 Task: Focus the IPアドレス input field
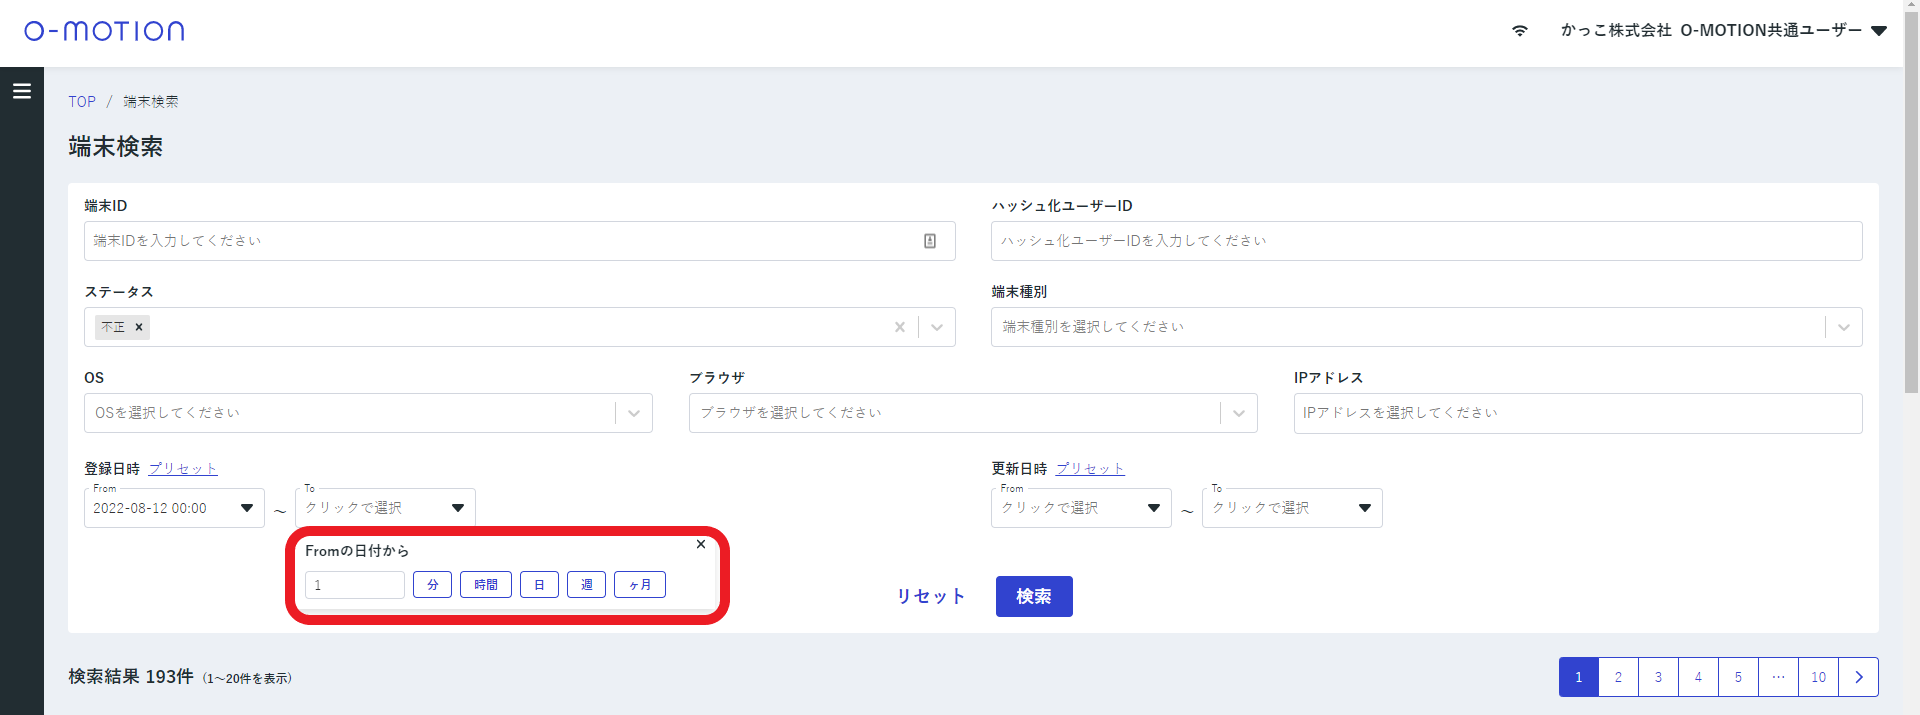1577,413
